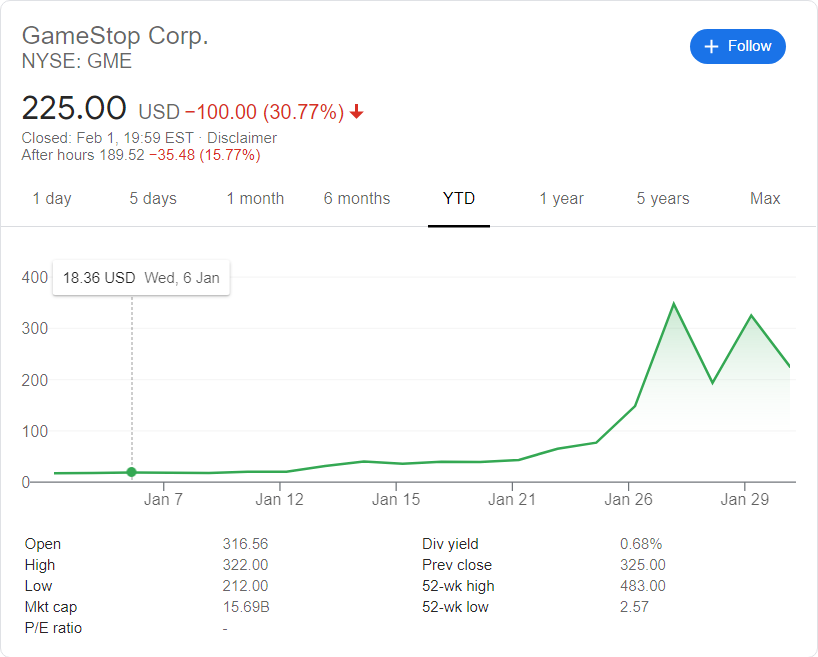The height and width of the screenshot is (657, 818).
Task: Click the Jan 29 axis label
Action: 745,499
